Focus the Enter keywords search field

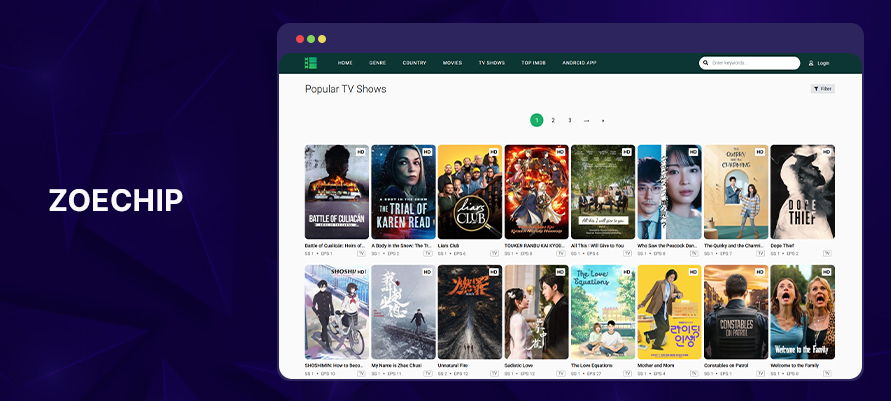tap(750, 63)
